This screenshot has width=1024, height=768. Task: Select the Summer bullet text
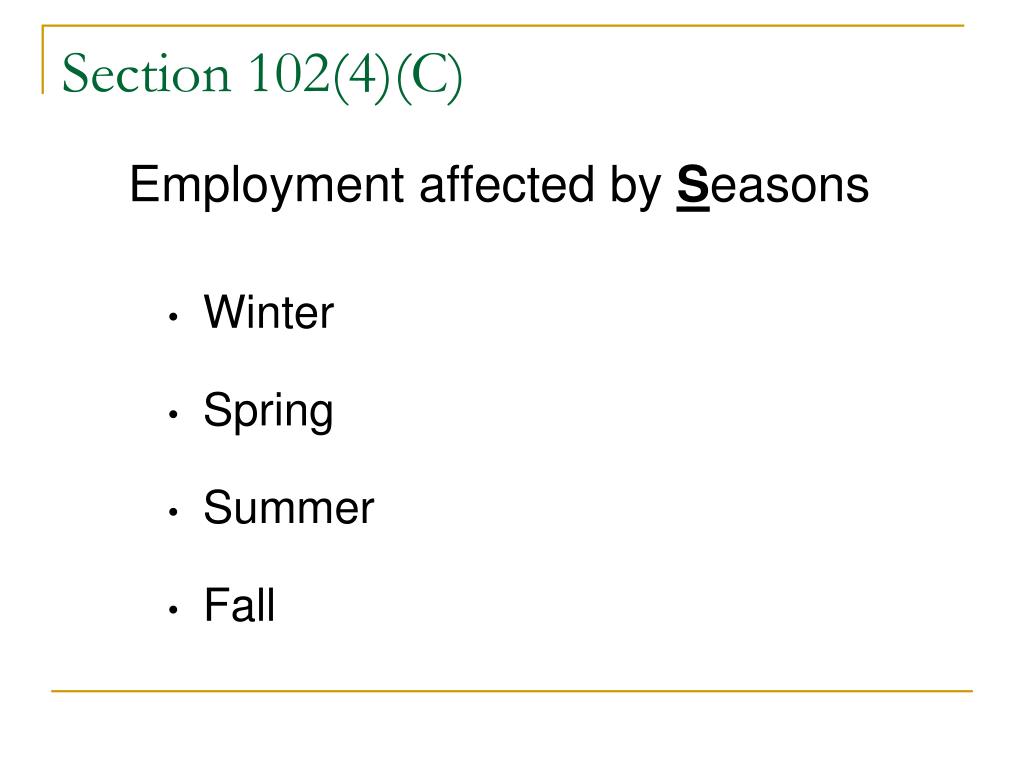coord(289,507)
